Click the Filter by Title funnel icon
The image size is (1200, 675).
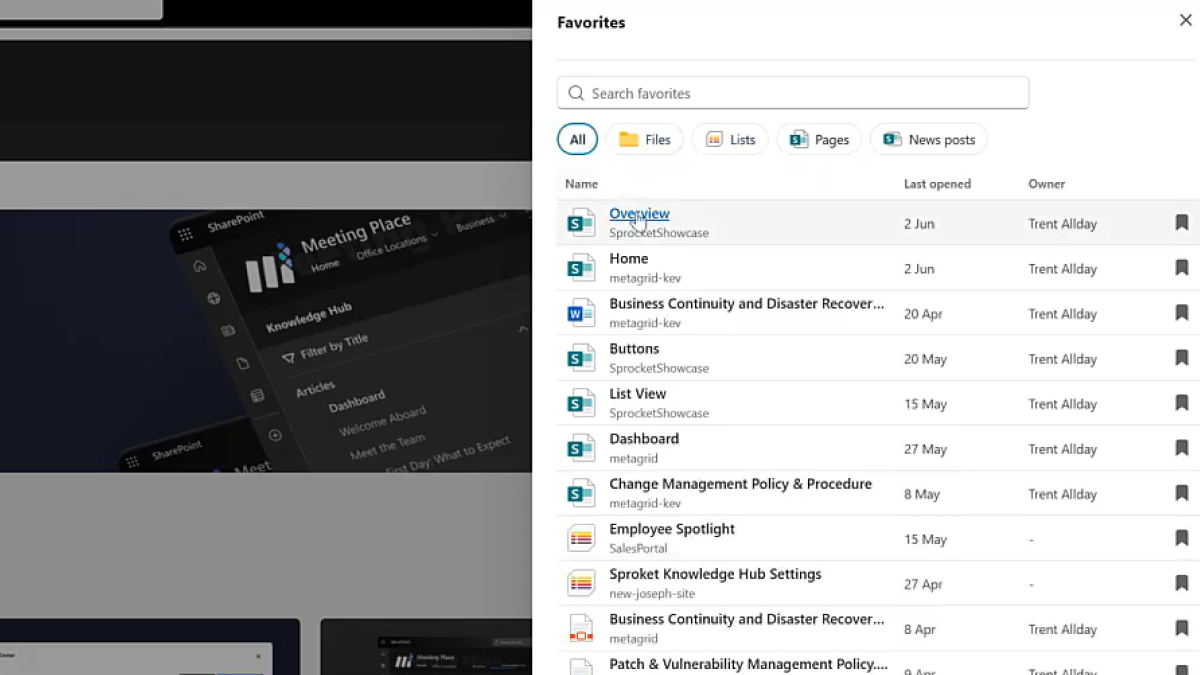(288, 357)
